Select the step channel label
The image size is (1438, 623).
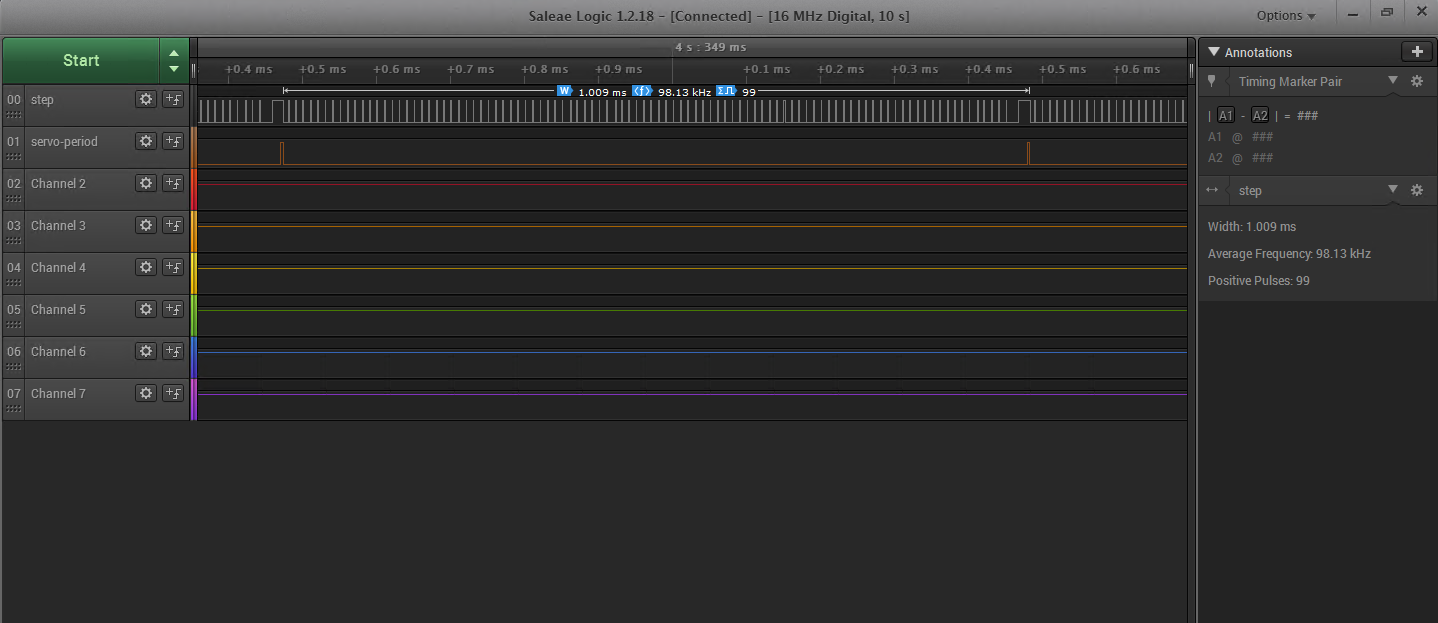[42, 99]
